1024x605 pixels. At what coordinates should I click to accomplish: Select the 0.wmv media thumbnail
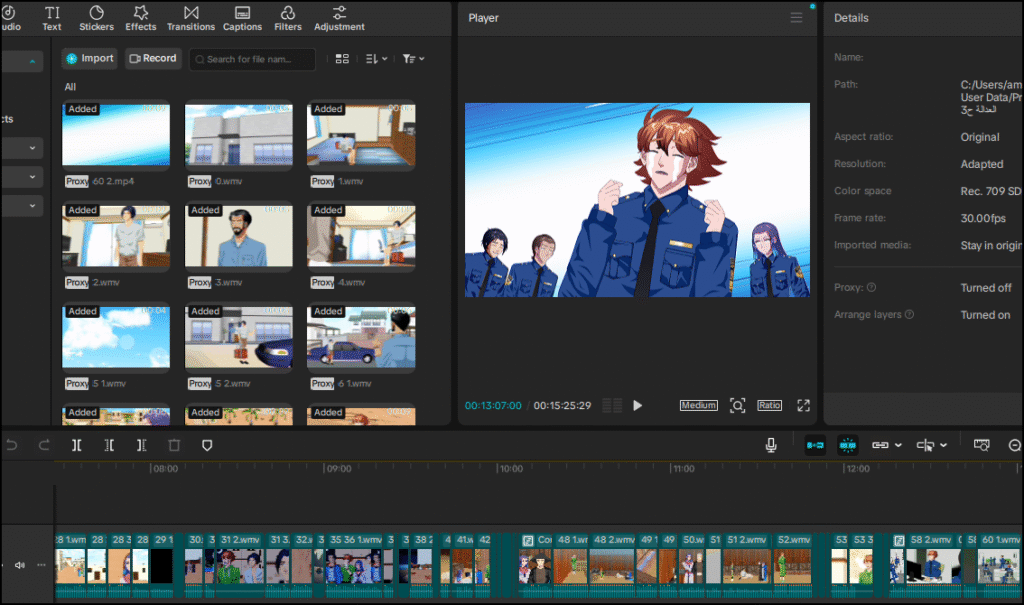point(238,135)
